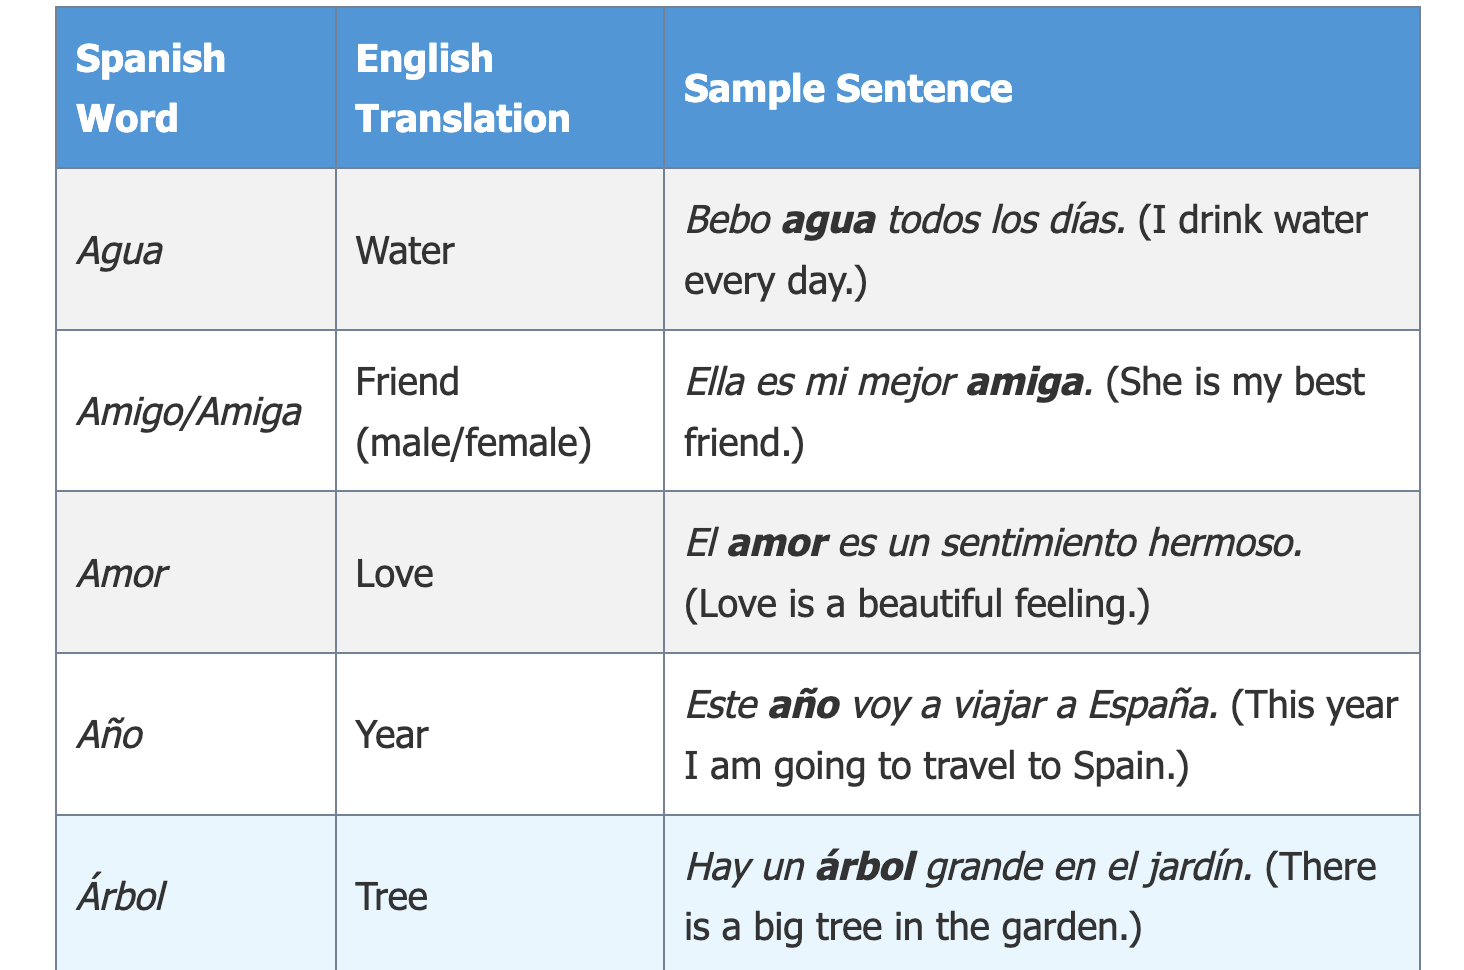Click the bold word amor in sentence
1464x970 pixels.
(x=777, y=544)
